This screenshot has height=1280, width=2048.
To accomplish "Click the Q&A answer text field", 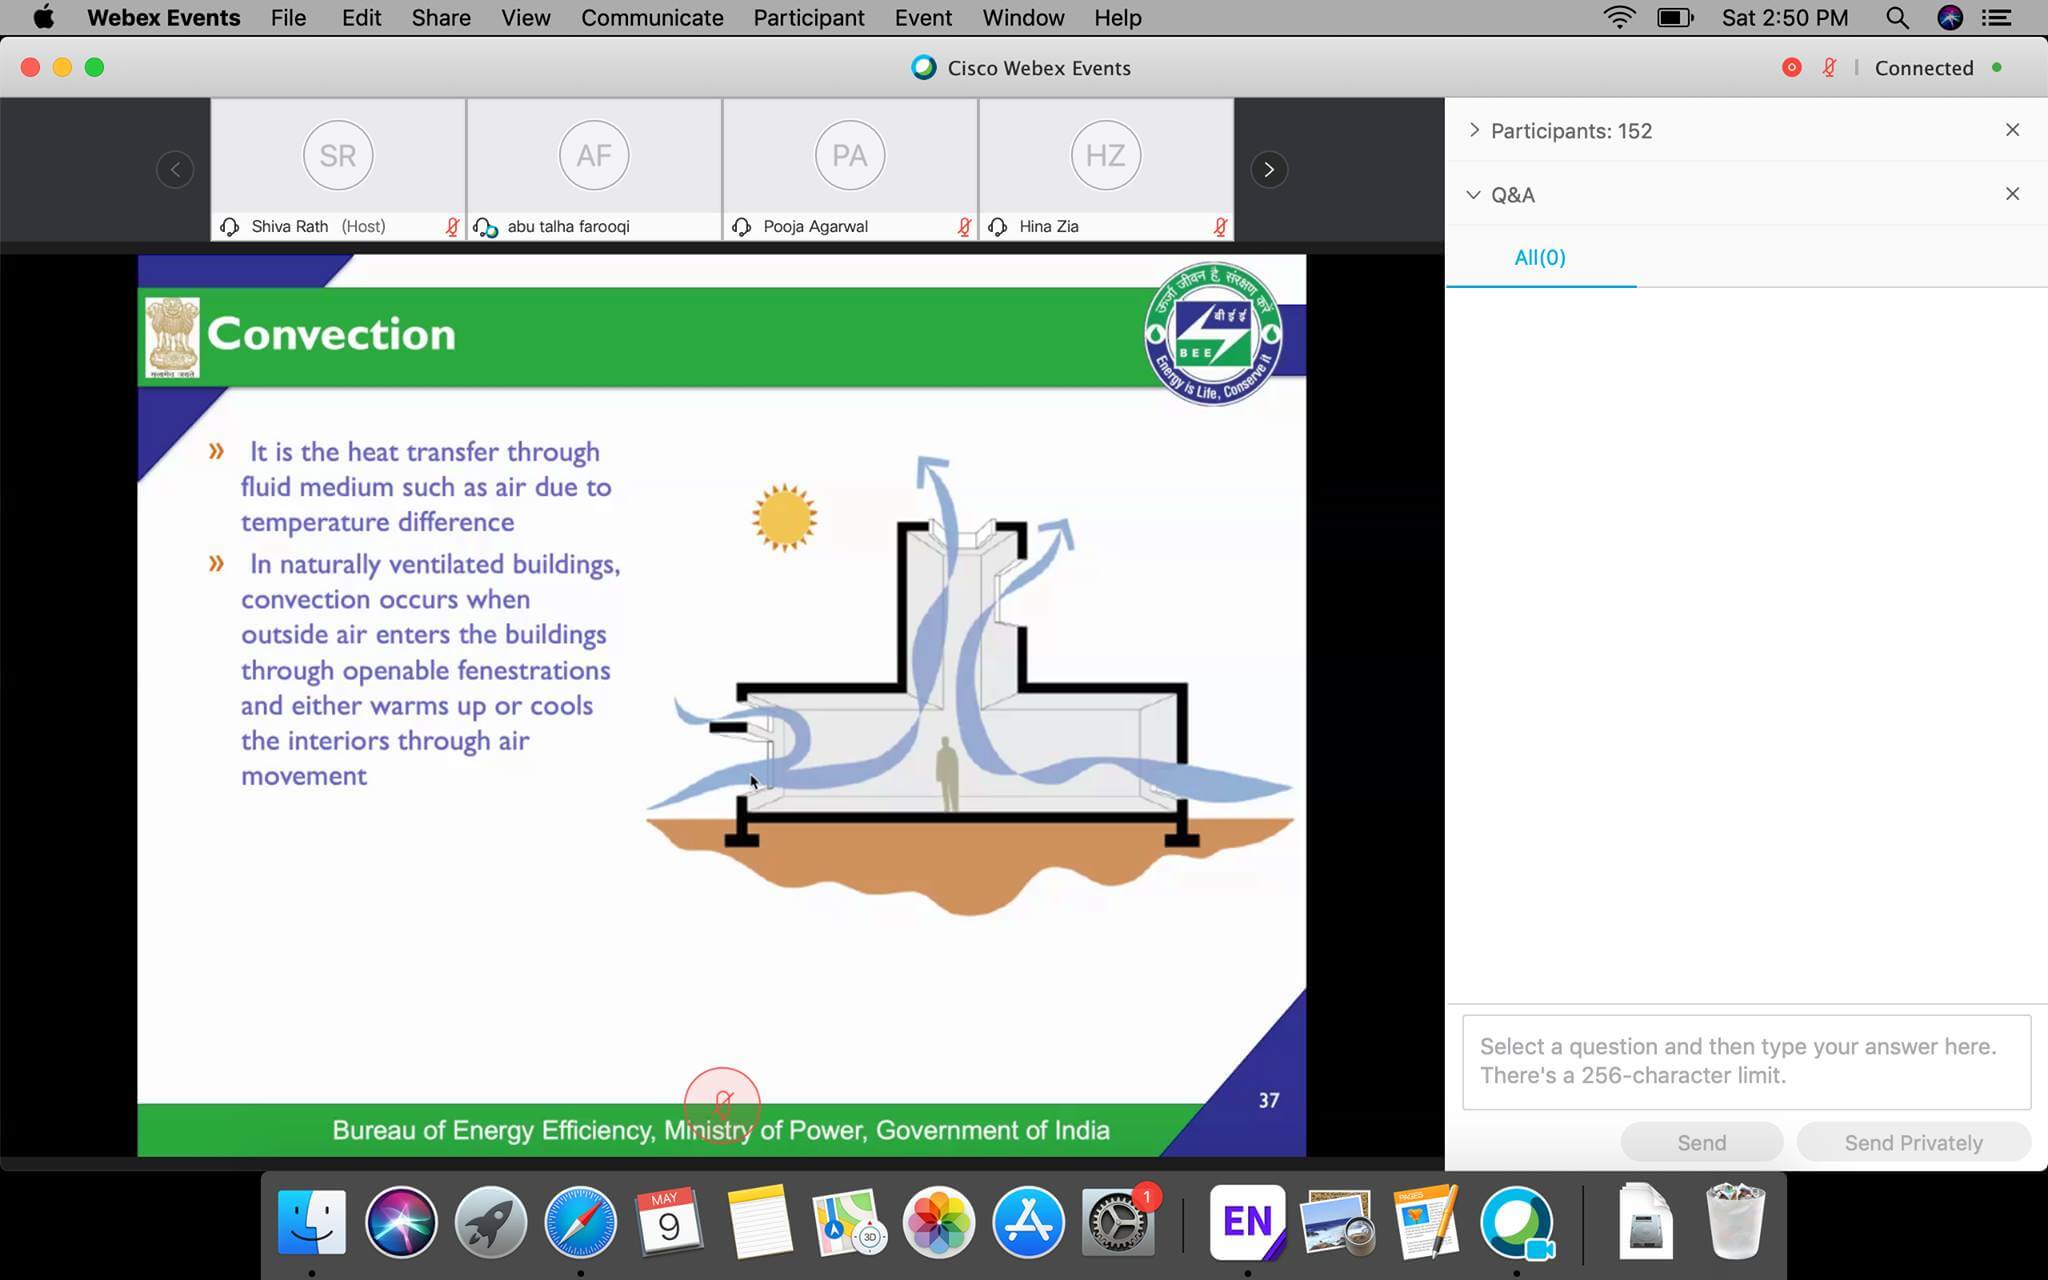I will tap(1746, 1061).
